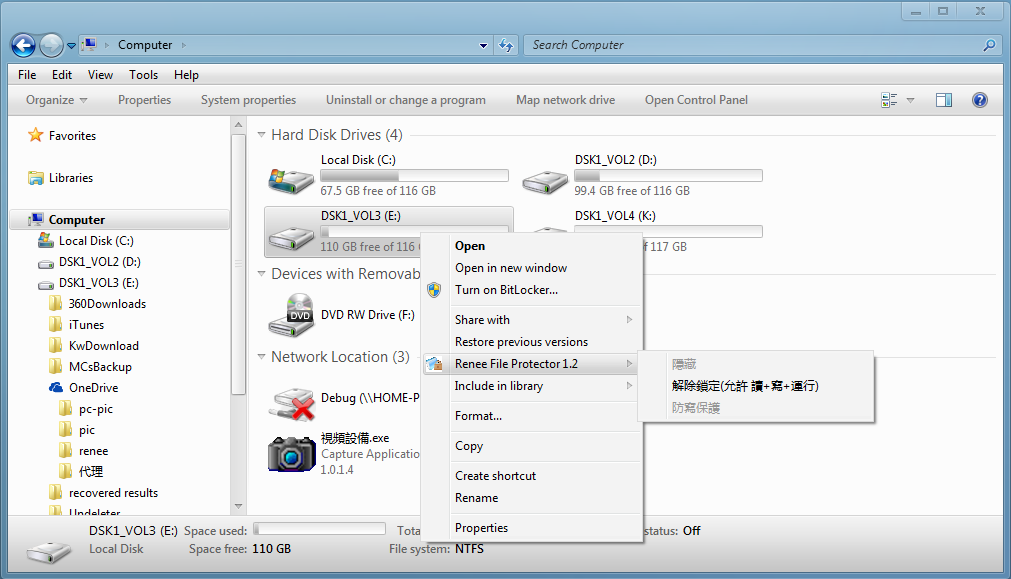Select the DSK1_VOL4 (K:) drive label
Screen dimensions: 1011x579
coord(615,216)
